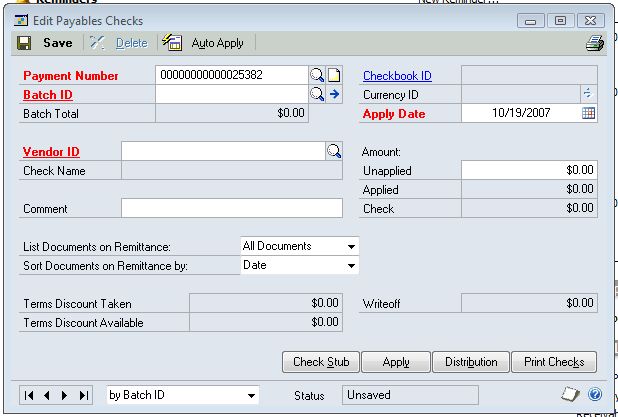Click the Save toolbar button
The width and height of the screenshot is (618, 417).
pyautogui.click(x=45, y=43)
